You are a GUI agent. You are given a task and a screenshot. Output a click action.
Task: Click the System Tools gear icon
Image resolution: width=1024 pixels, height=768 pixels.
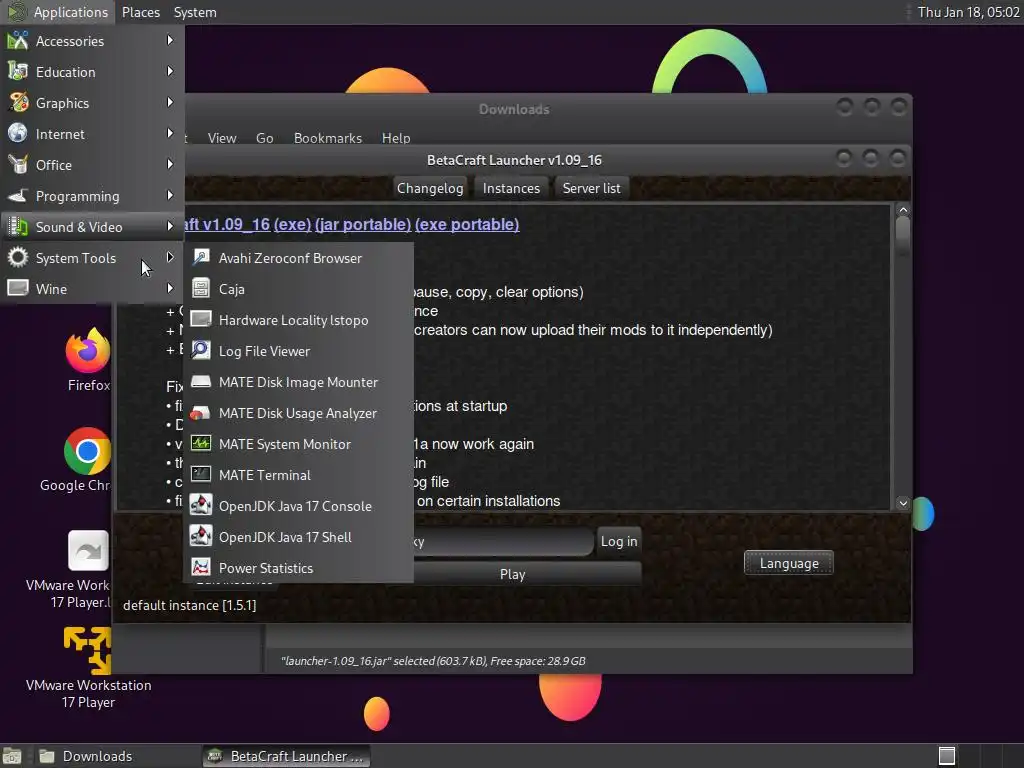click(x=18, y=257)
